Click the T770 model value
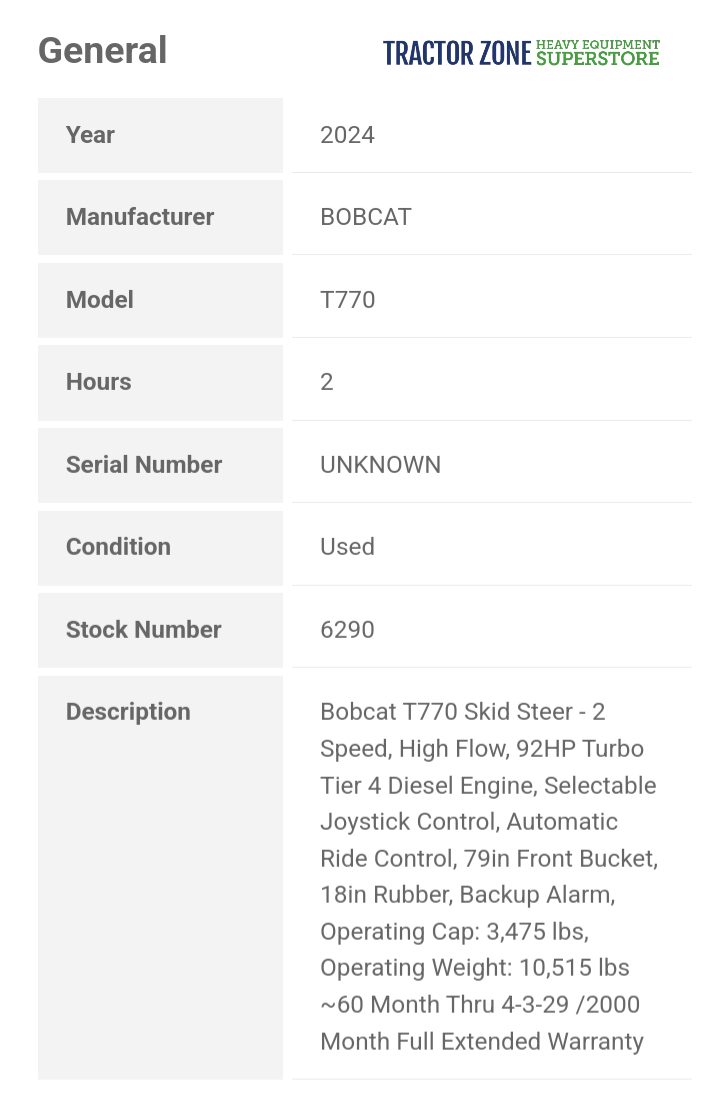The height and width of the screenshot is (1100, 720). [347, 300]
